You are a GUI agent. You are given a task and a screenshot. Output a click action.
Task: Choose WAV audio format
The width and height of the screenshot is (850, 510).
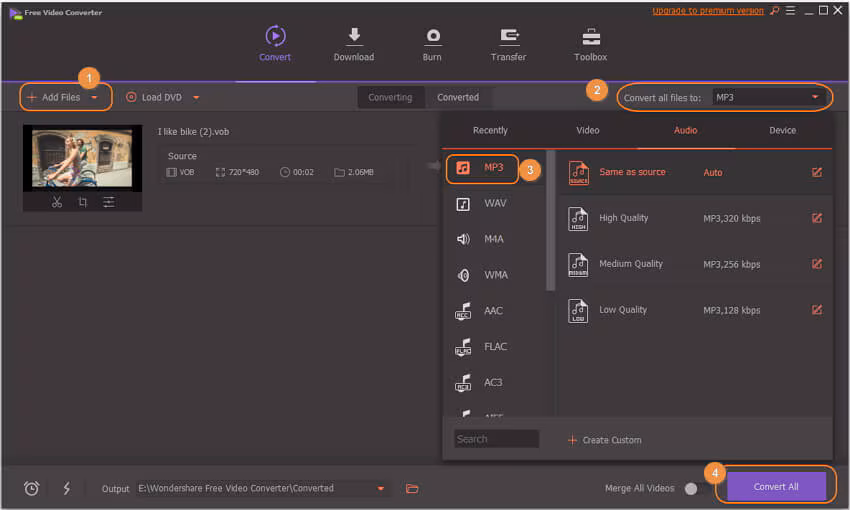(x=482, y=204)
